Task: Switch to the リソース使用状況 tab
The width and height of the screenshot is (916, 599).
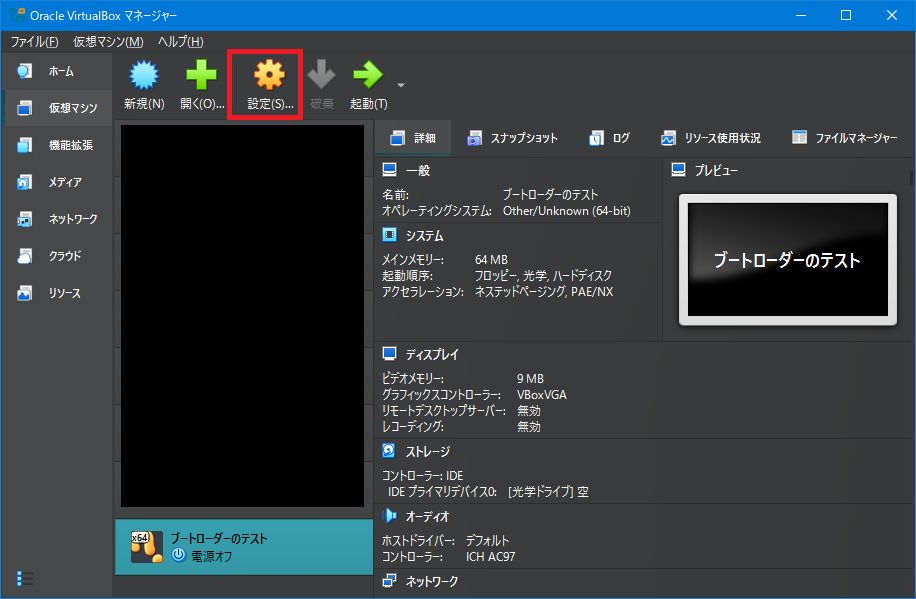Action: click(x=710, y=138)
